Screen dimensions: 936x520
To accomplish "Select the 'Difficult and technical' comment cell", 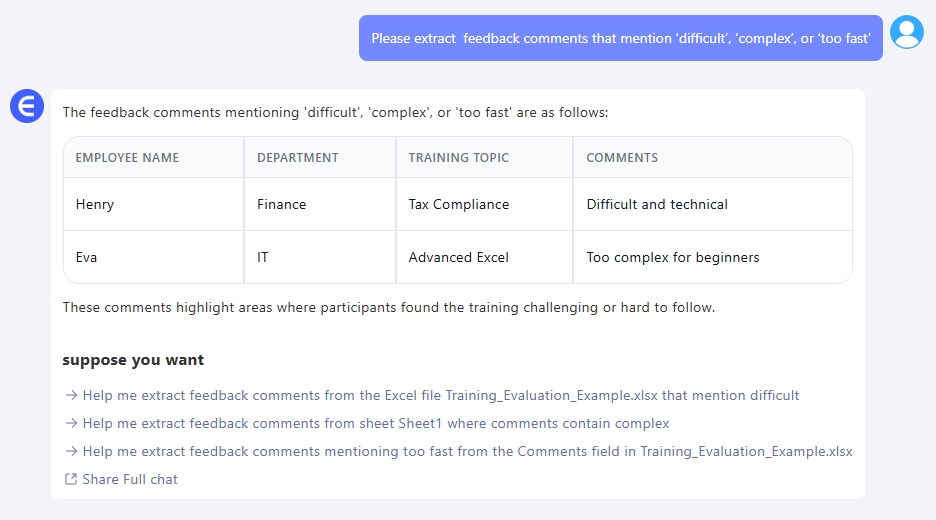I will coord(657,205).
